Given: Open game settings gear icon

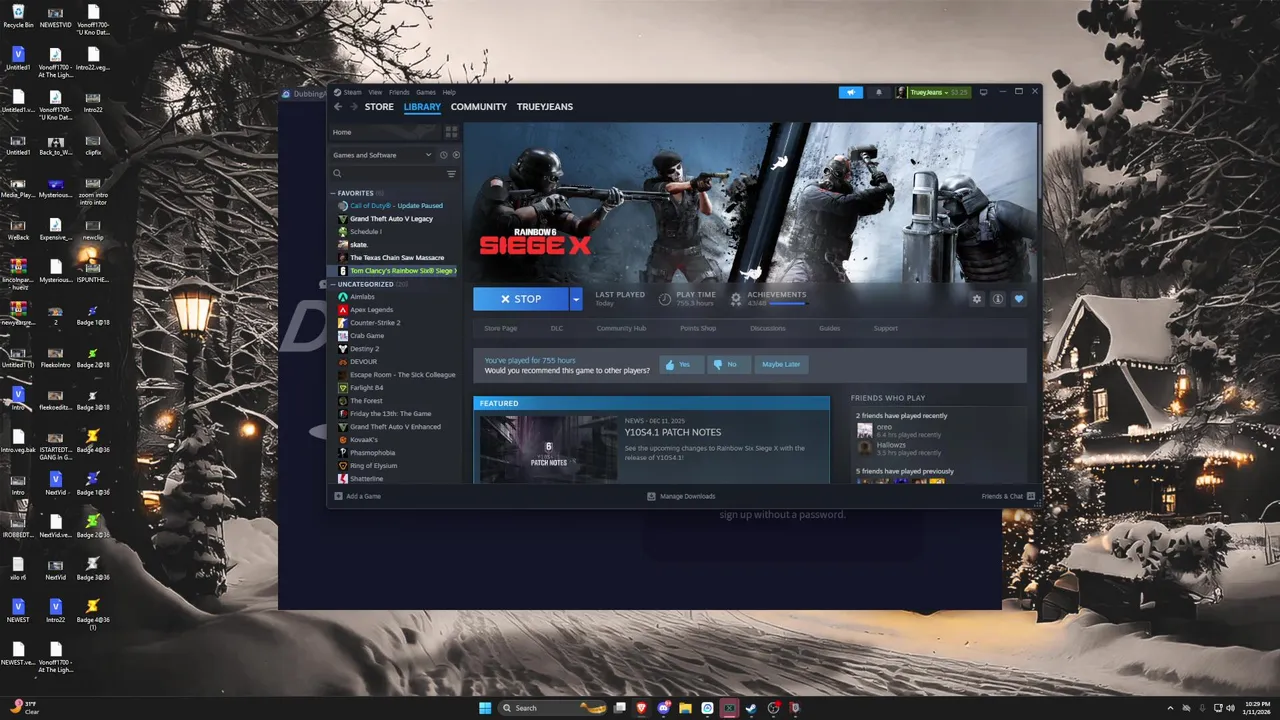Looking at the screenshot, I should tap(977, 299).
